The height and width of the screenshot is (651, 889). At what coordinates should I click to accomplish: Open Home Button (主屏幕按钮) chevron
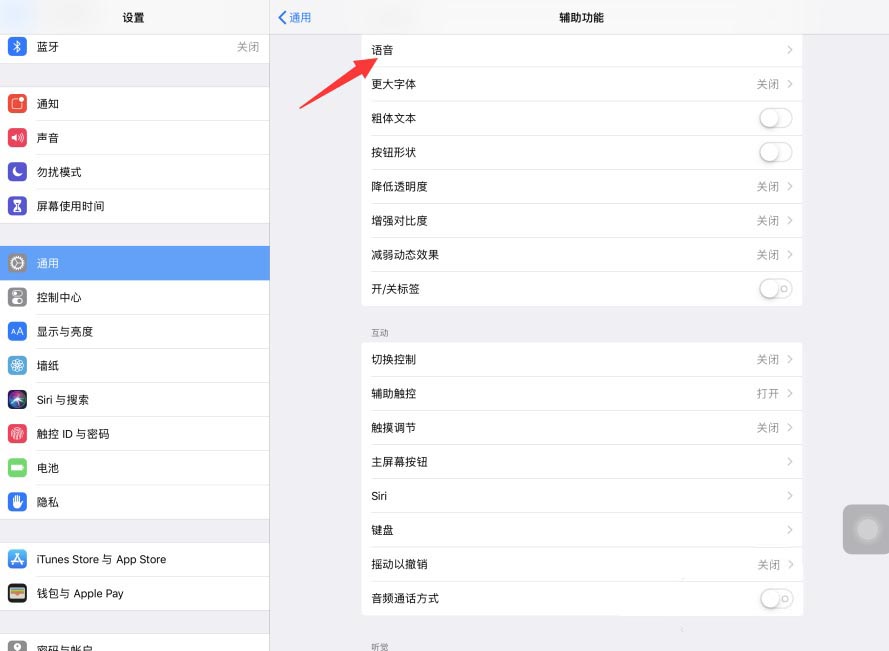790,462
